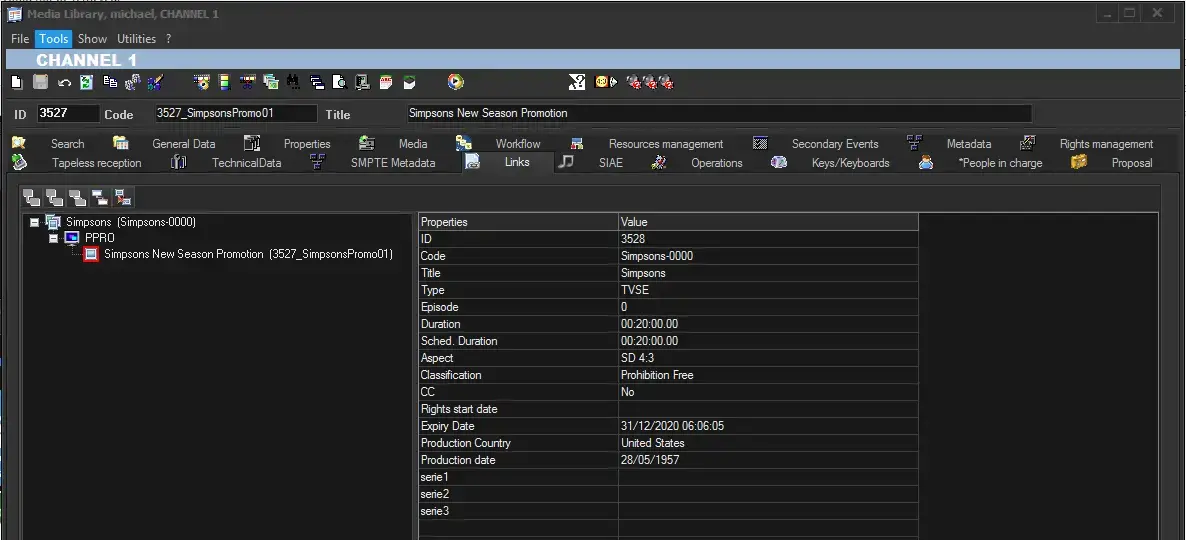
Task: Click the help question-mark arrow icon
Action: click(x=577, y=82)
